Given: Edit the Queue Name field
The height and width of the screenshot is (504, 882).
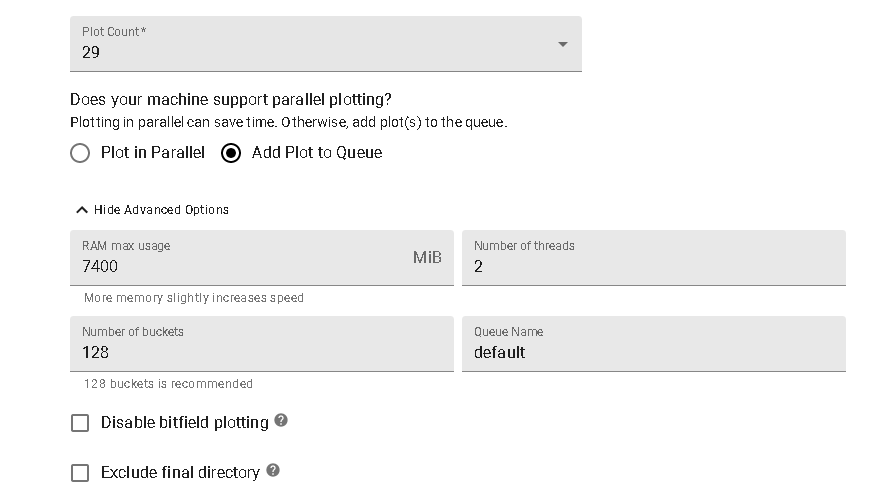Looking at the screenshot, I should 653,352.
